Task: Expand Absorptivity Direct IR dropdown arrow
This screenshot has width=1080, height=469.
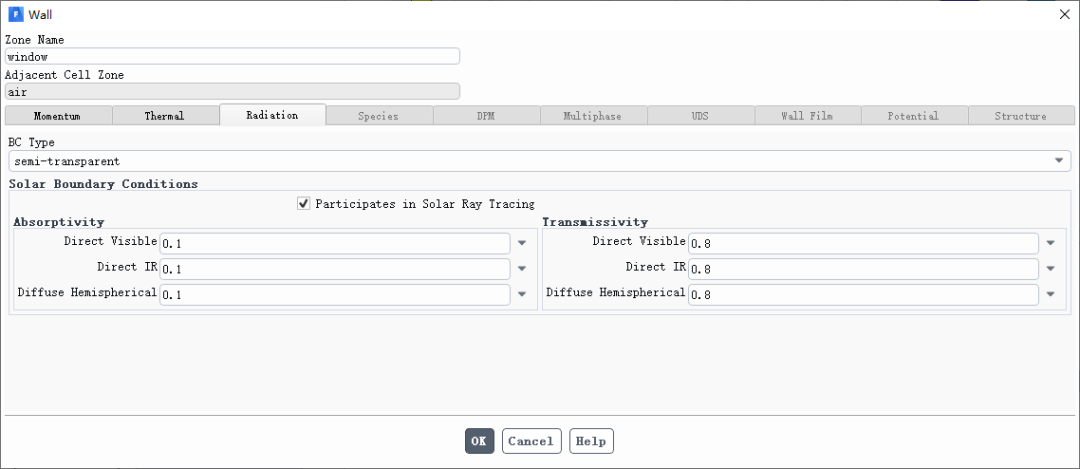Action: pos(522,269)
